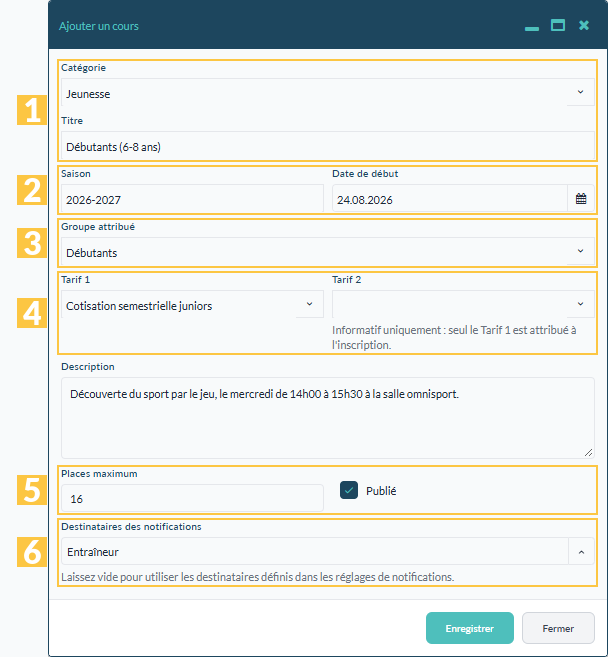
Task: Select the Entraîneur value in recipients field
Action: pyautogui.click(x=93, y=552)
